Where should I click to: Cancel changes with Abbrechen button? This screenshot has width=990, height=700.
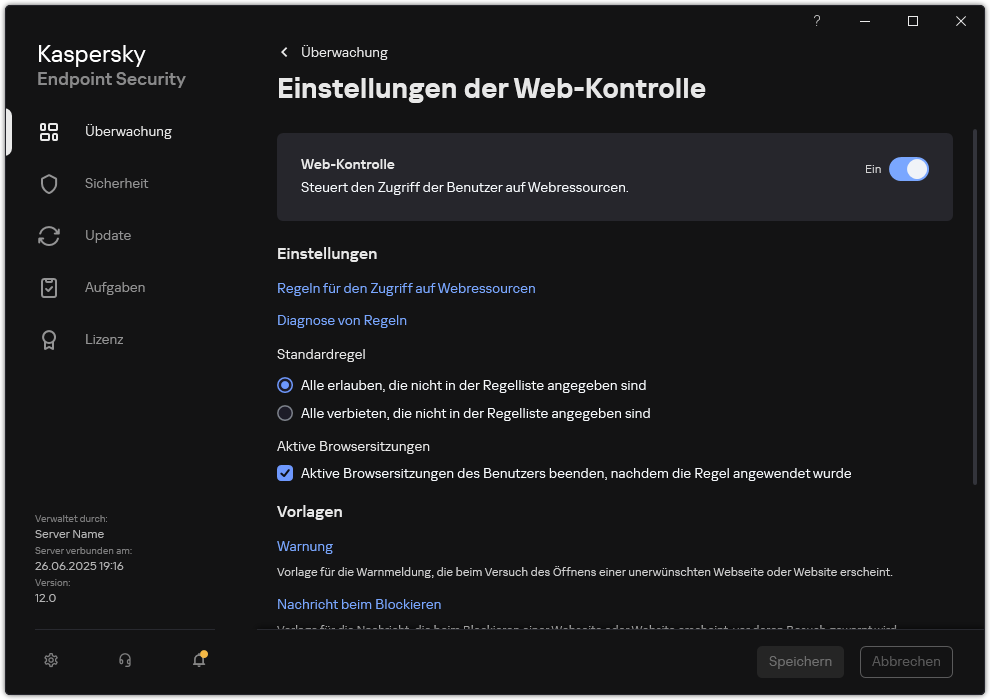[905, 661]
